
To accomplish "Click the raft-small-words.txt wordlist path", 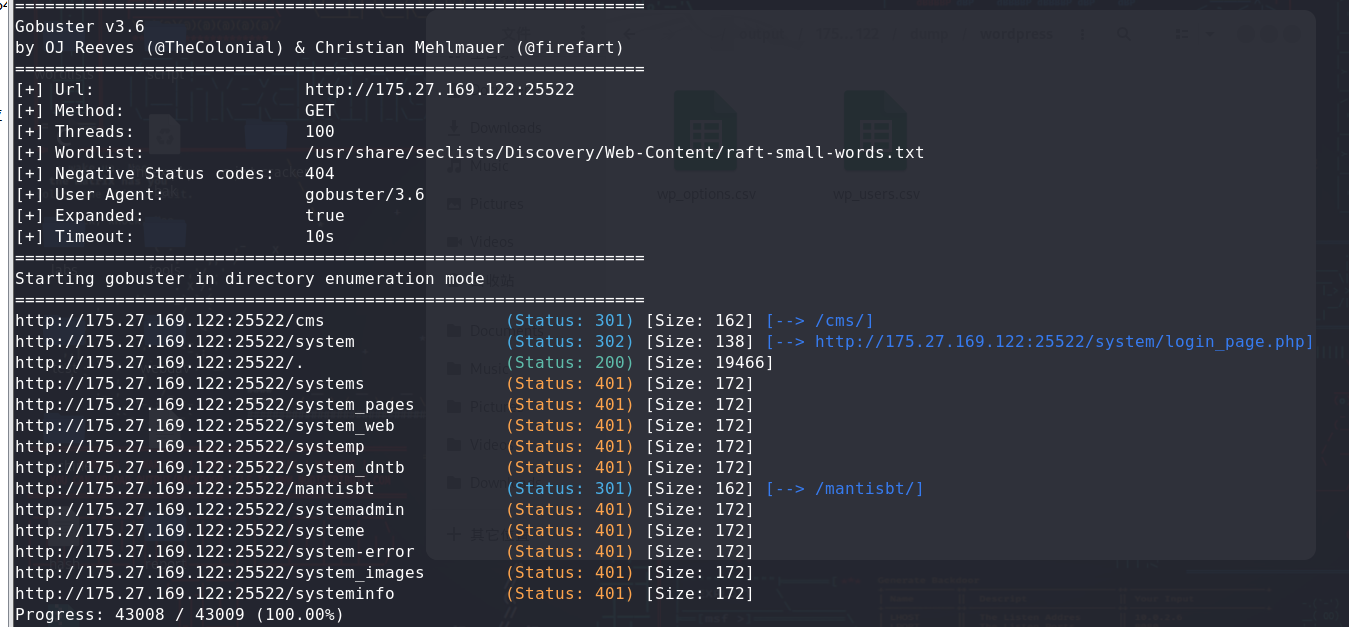I will (x=614, y=153).
